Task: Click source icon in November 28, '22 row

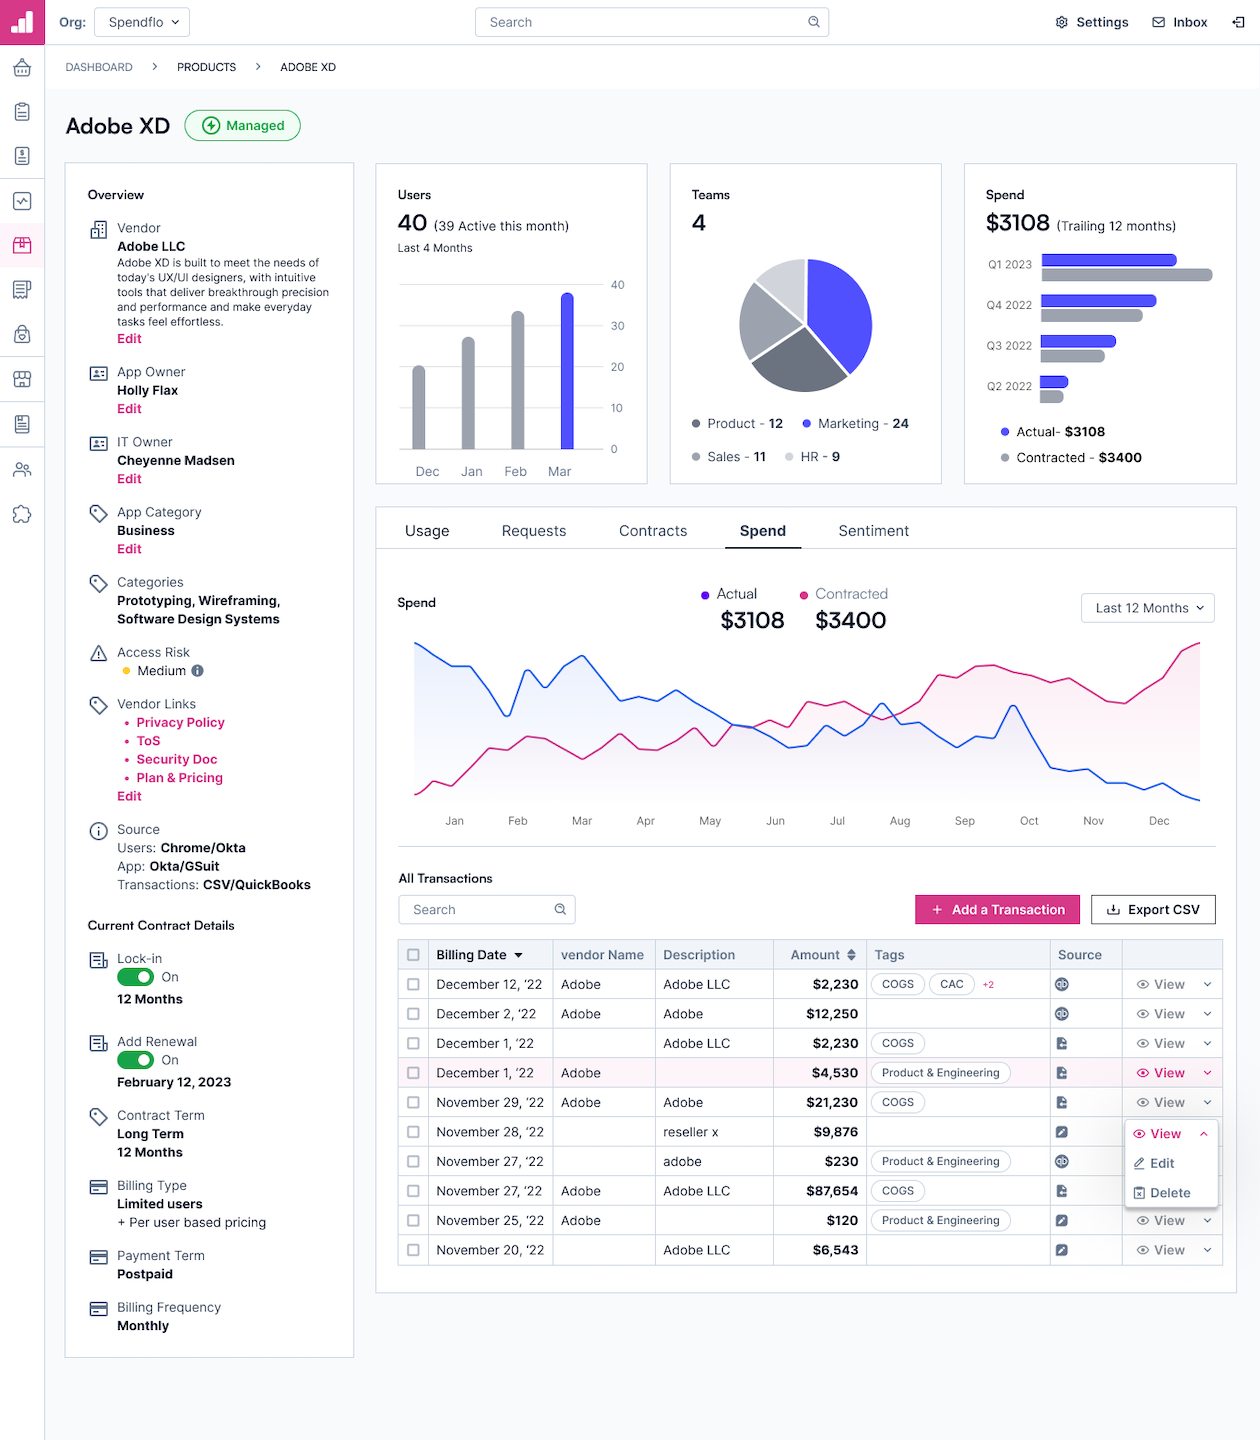Action: [x=1062, y=1132]
